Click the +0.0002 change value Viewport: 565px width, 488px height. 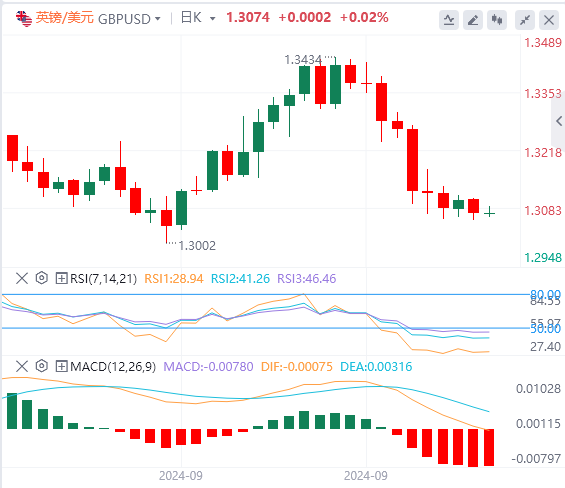click(304, 17)
